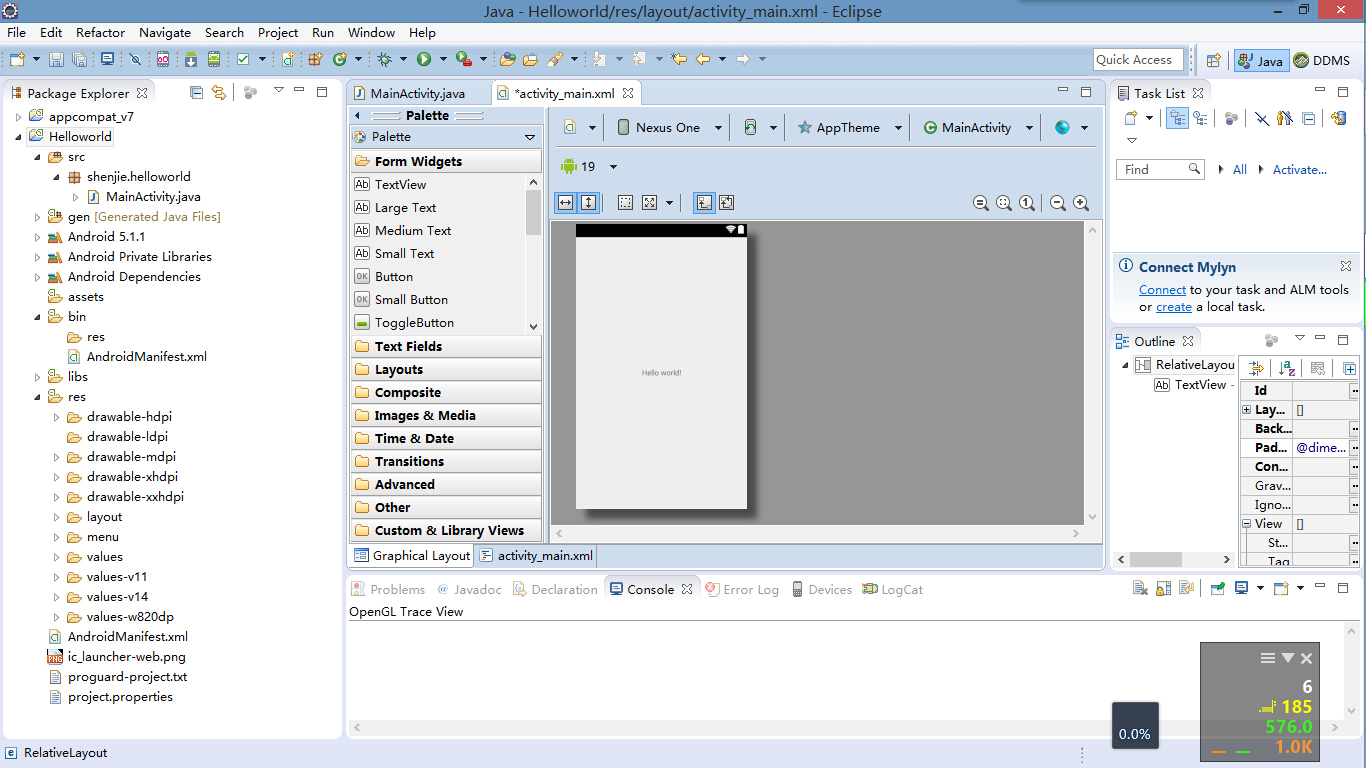Open the Refactor menu
Image resolution: width=1366 pixels, height=768 pixels.
(x=101, y=32)
